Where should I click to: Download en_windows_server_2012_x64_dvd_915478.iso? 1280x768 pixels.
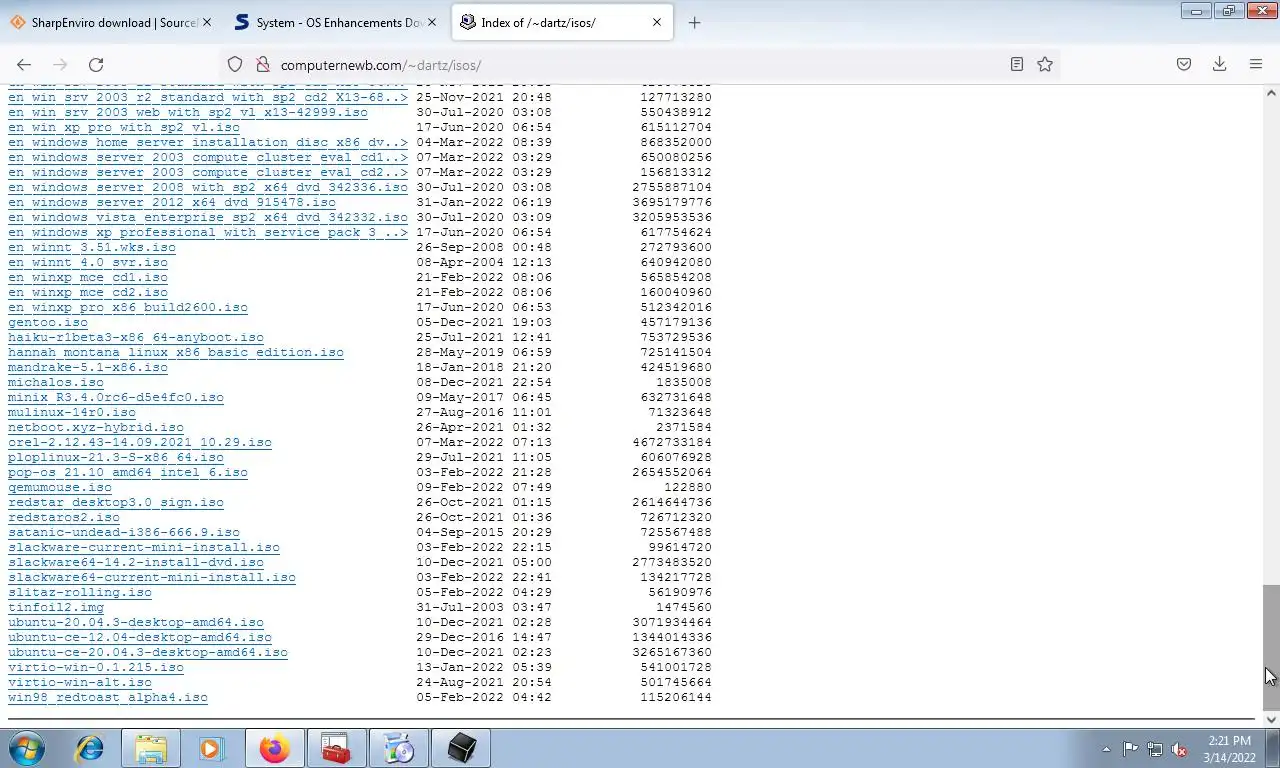(172, 202)
